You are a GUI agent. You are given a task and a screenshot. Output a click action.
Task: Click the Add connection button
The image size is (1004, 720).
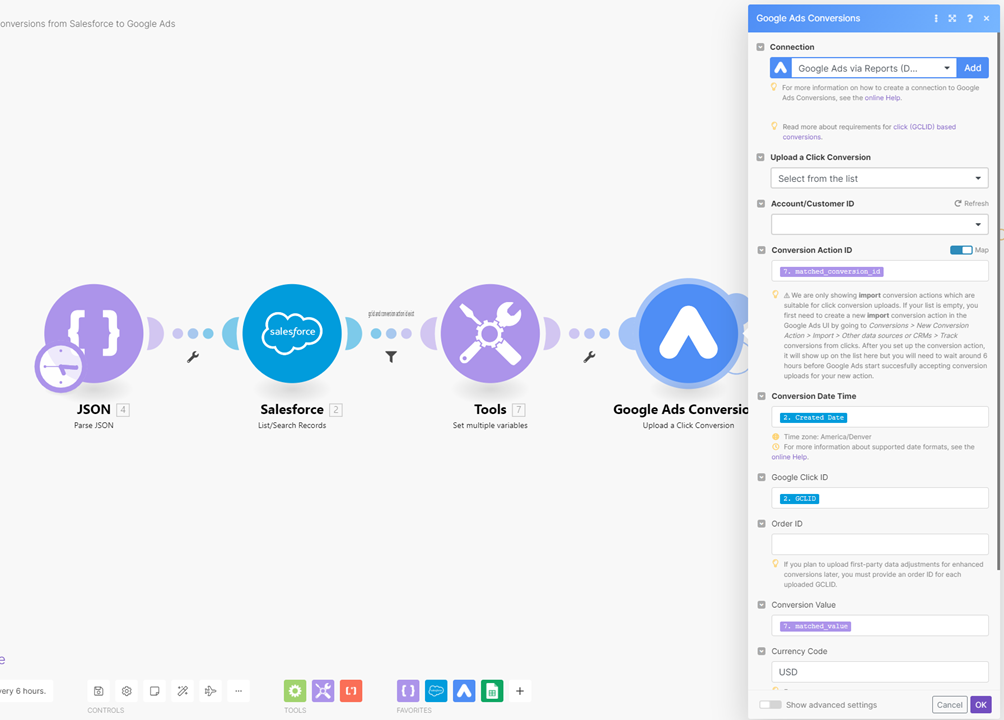click(x=973, y=68)
